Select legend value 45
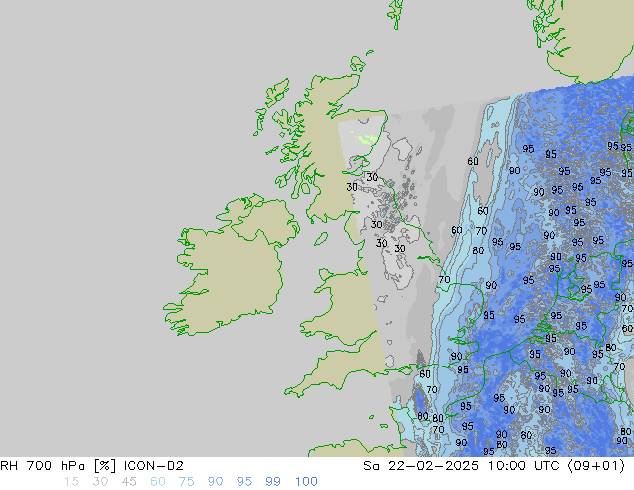Image resolution: width=634 pixels, height=490 pixels. 129,482
